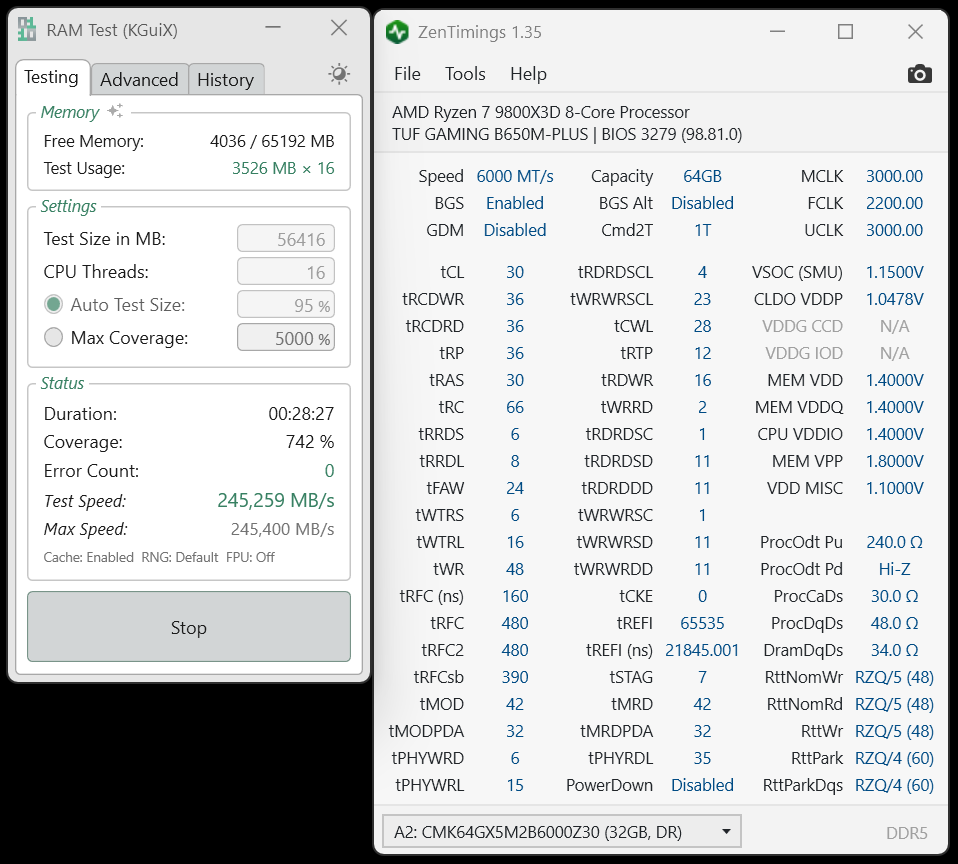
Task: Click the Auto Test Size percent field
Action: [286, 304]
